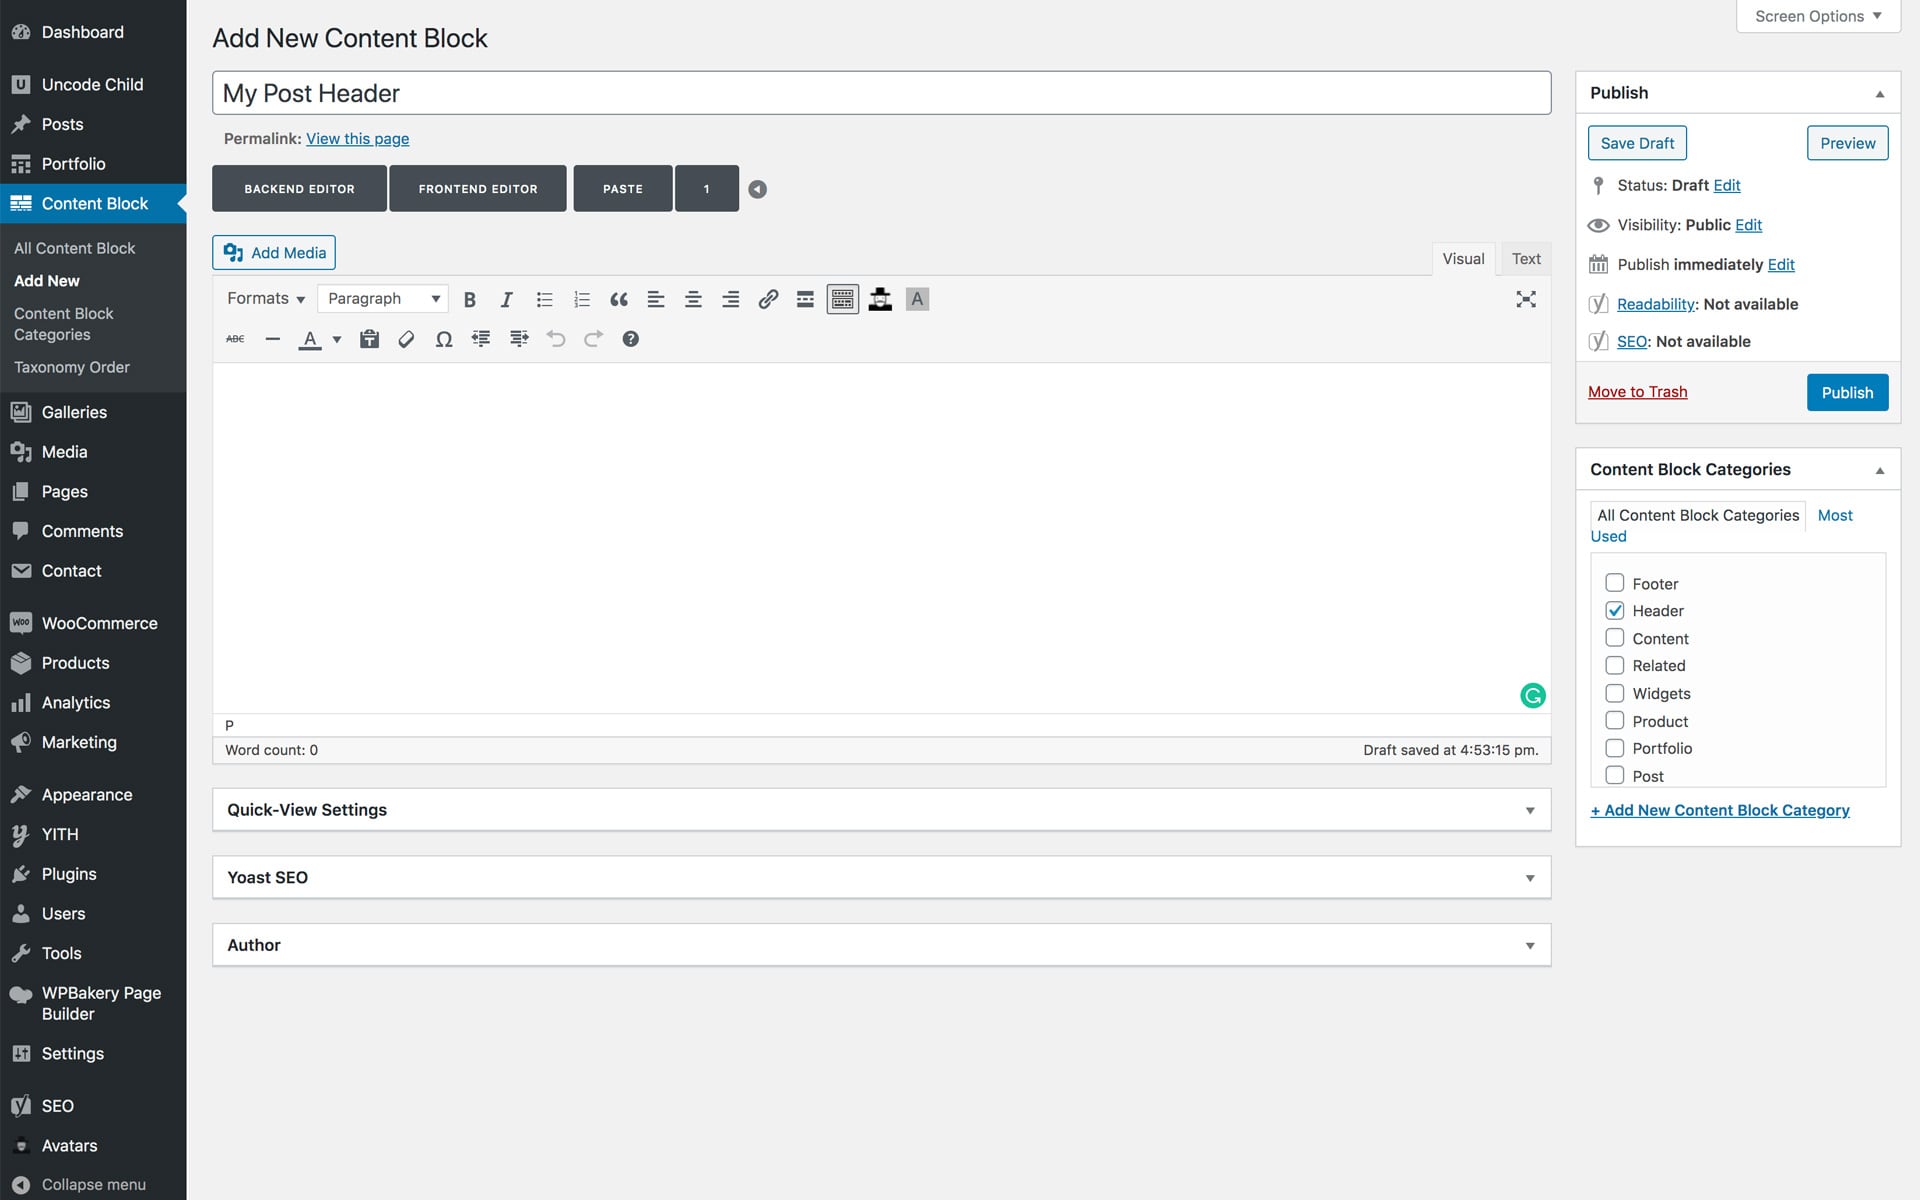Open the text color picker arrow
The height and width of the screenshot is (1200, 1920).
pos(337,339)
